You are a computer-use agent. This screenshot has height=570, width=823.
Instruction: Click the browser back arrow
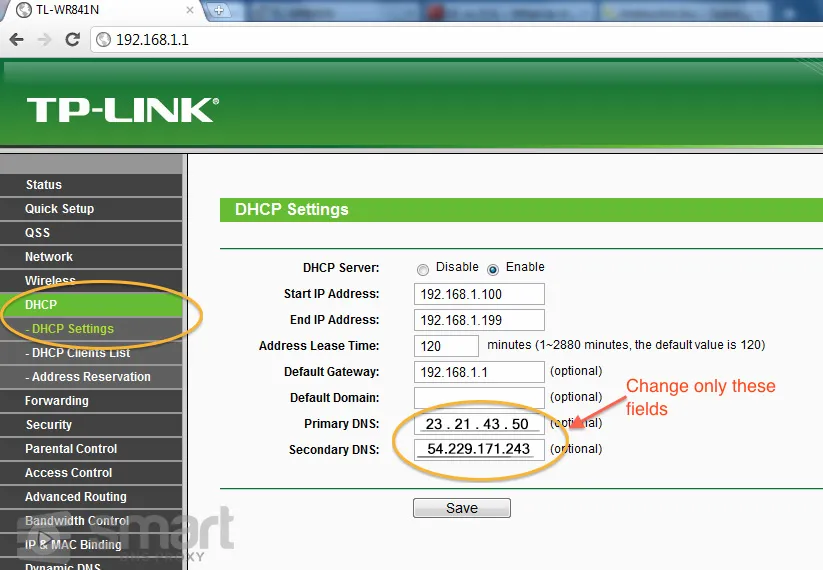click(16, 40)
